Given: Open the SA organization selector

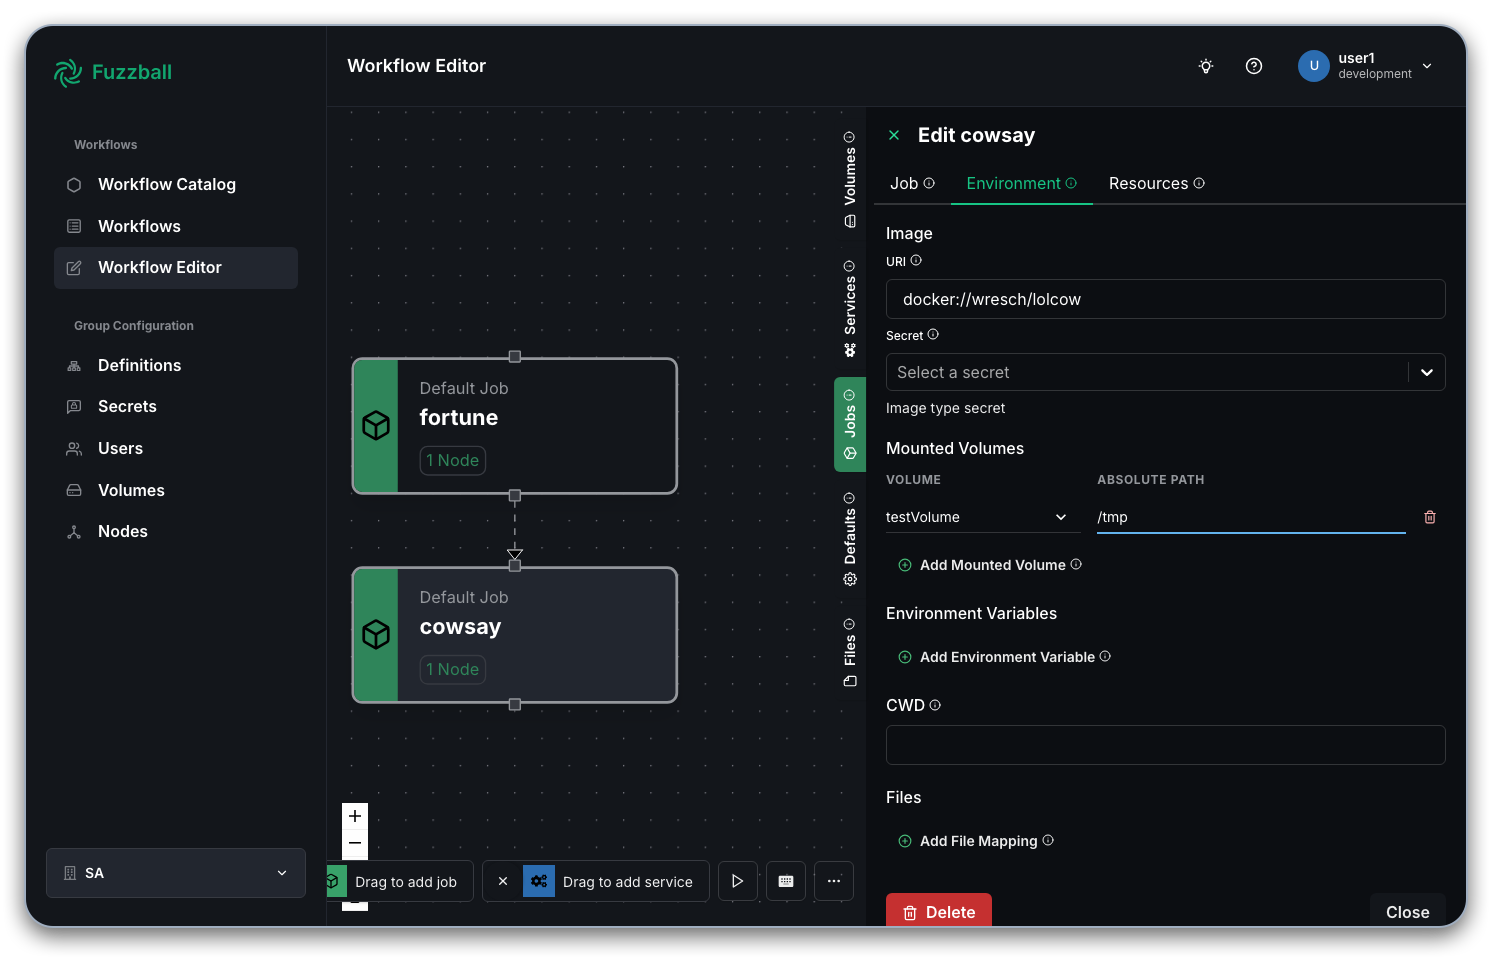Looking at the screenshot, I should pos(176,873).
